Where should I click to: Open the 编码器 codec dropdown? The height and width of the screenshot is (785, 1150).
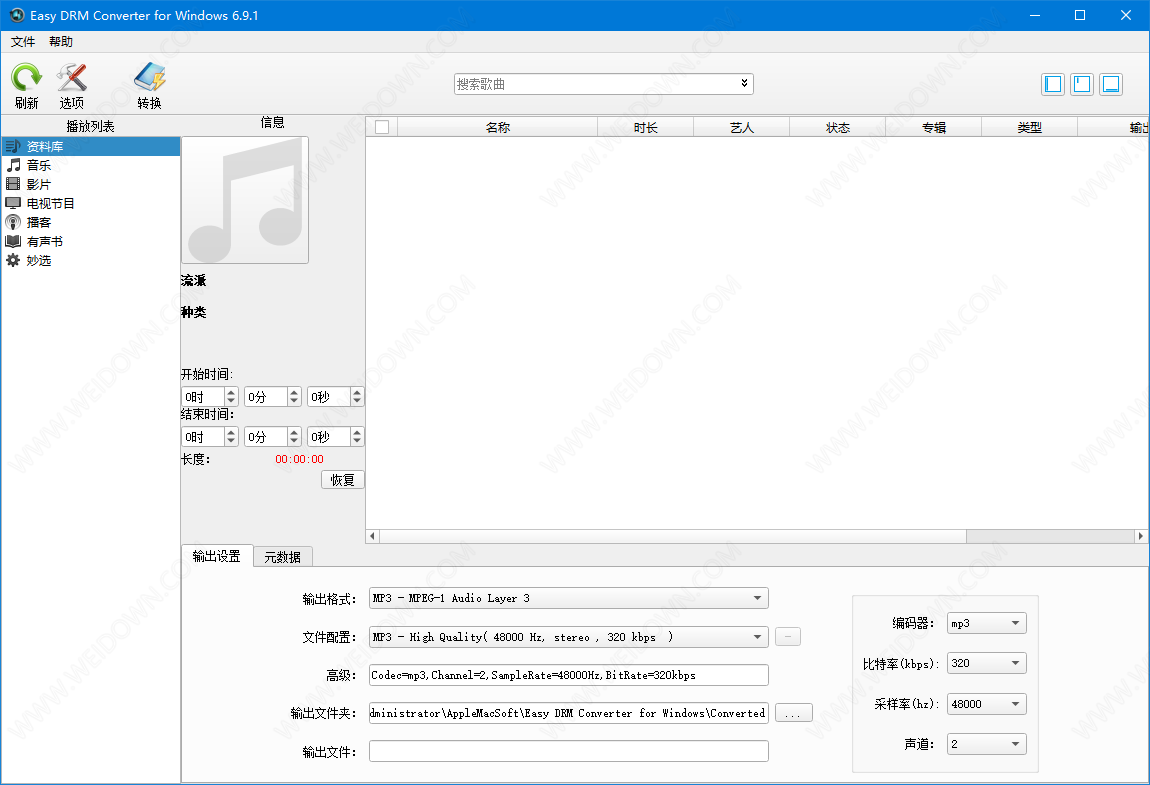[986, 623]
